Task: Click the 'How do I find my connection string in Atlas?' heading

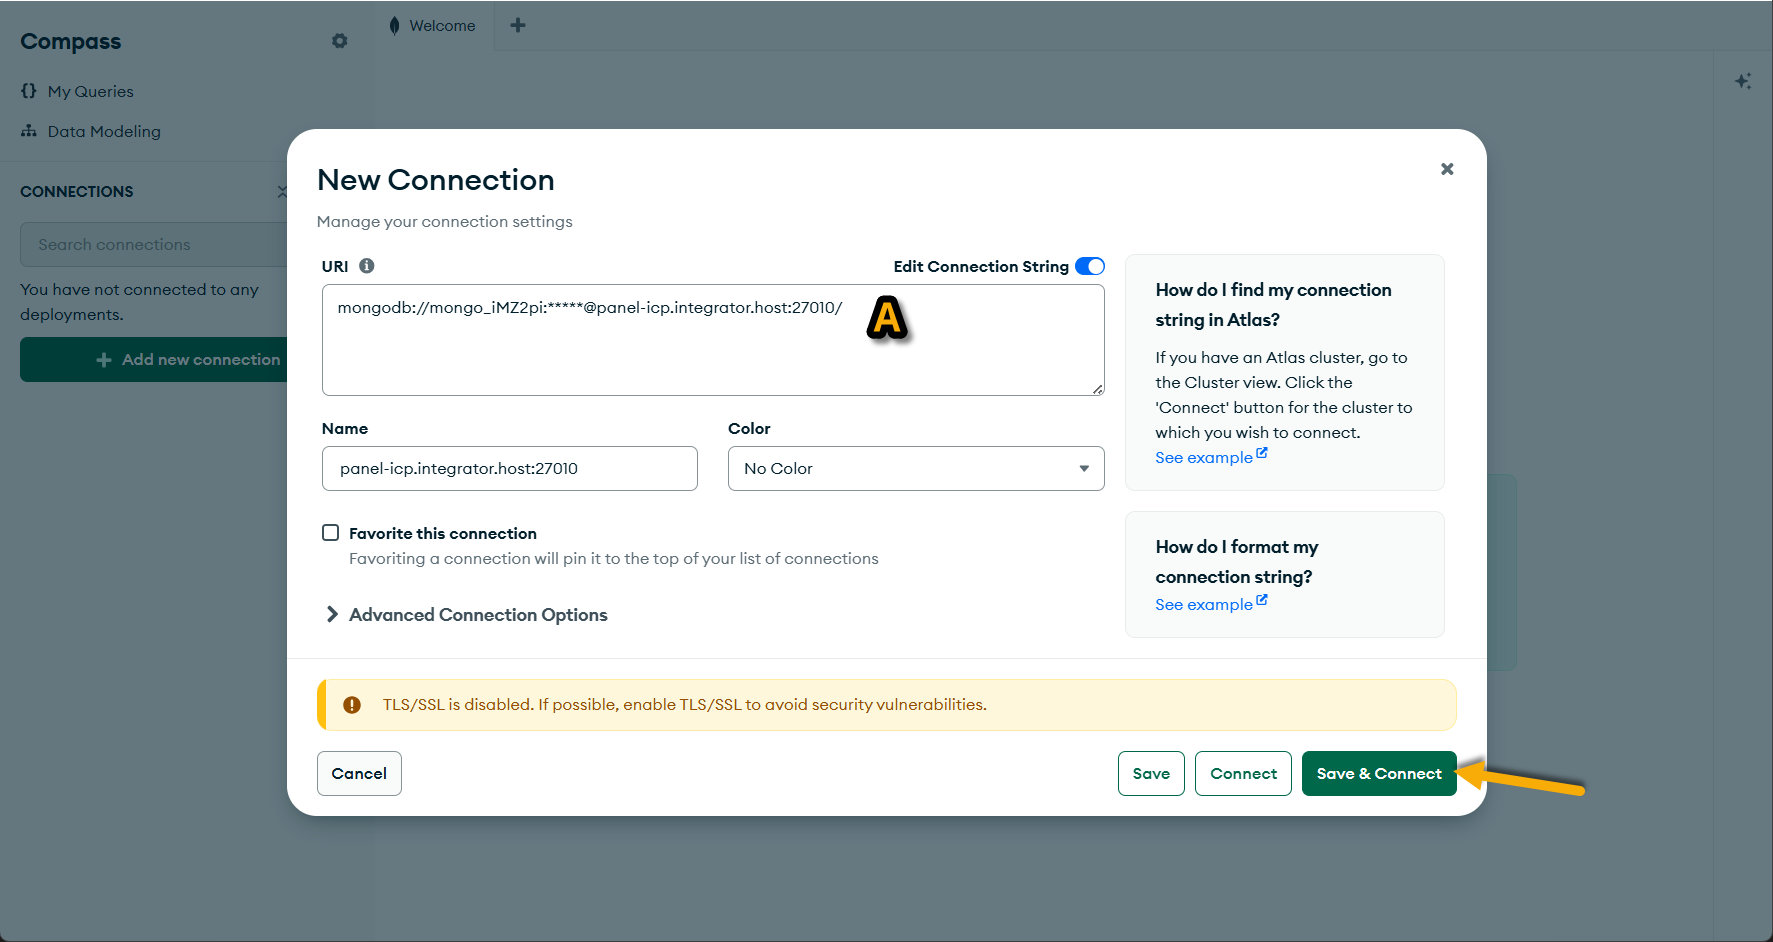Action: (1273, 305)
